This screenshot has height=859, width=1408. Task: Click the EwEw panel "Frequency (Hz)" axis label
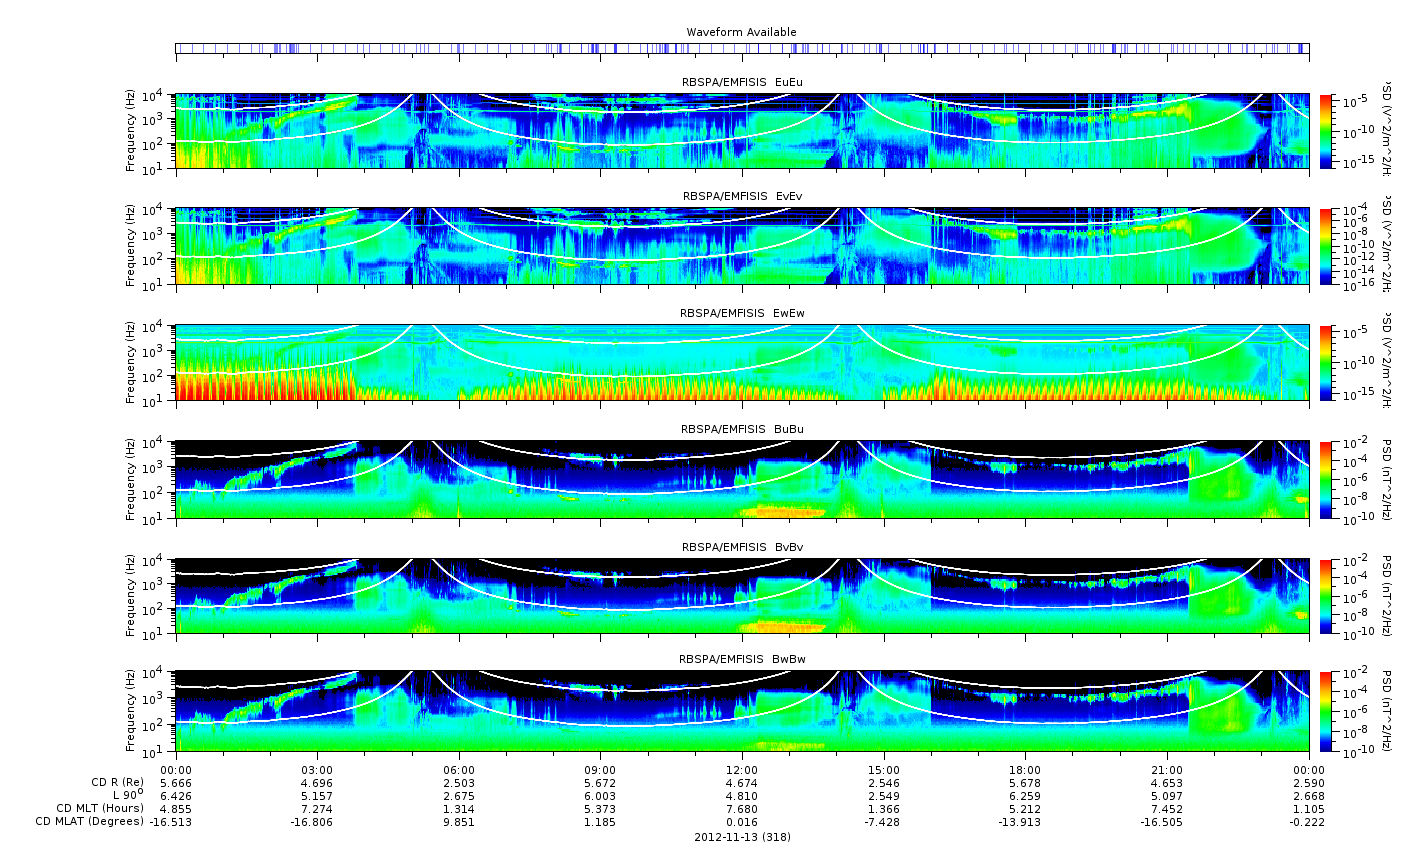[x=131, y=362]
